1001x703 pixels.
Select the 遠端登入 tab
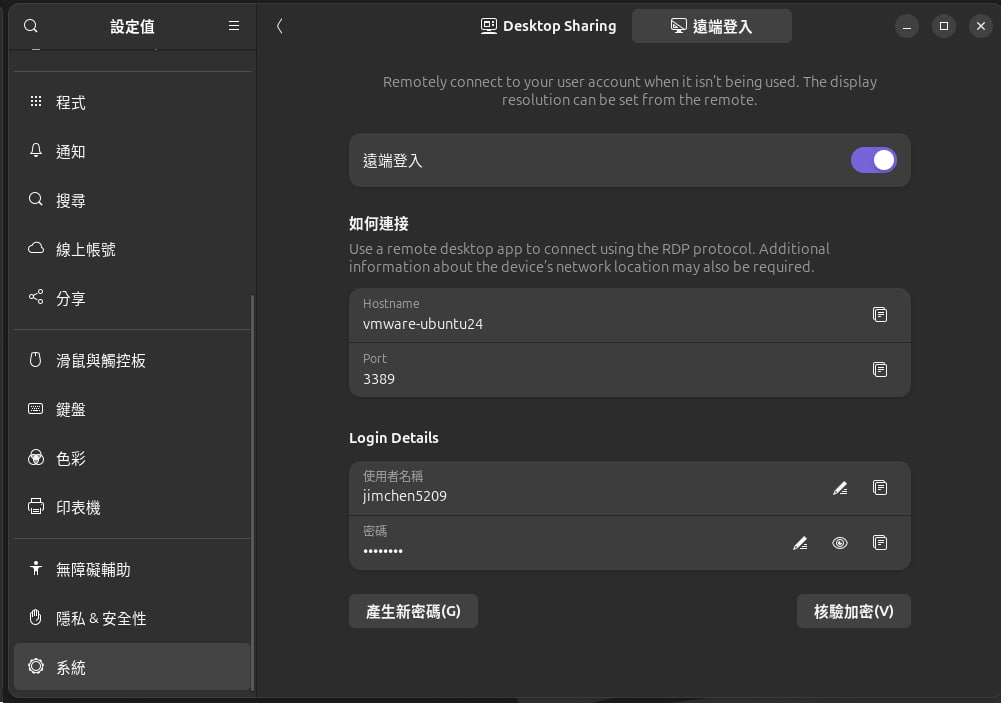(x=711, y=26)
